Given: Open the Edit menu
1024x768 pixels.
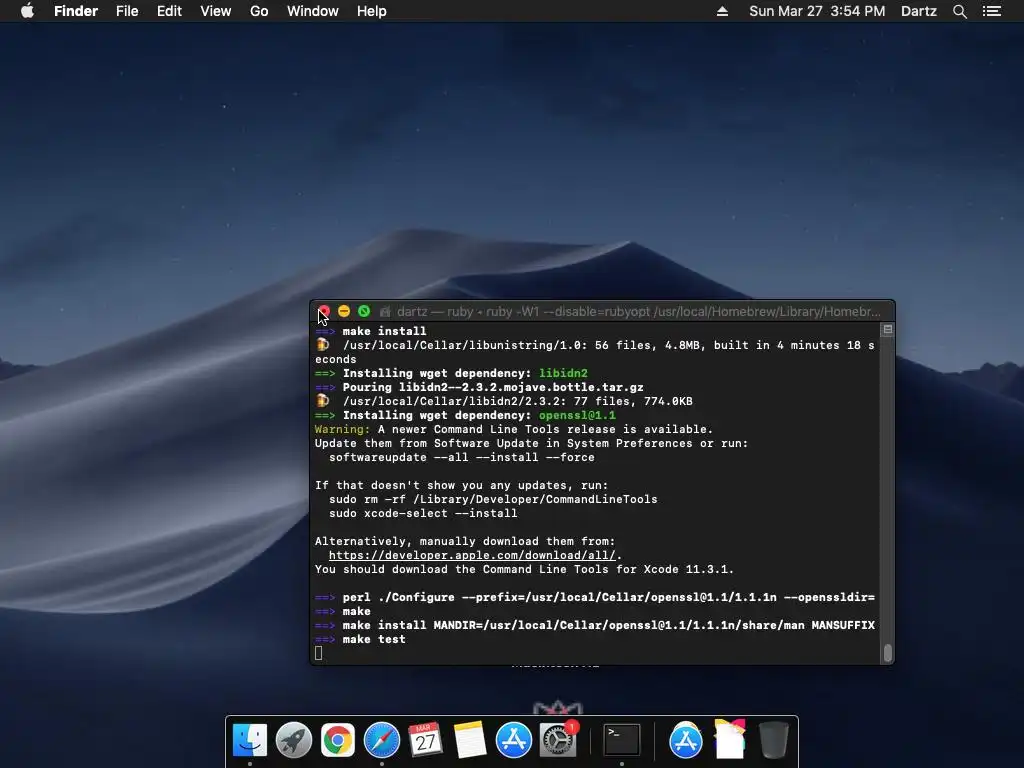Looking at the screenshot, I should (x=169, y=11).
